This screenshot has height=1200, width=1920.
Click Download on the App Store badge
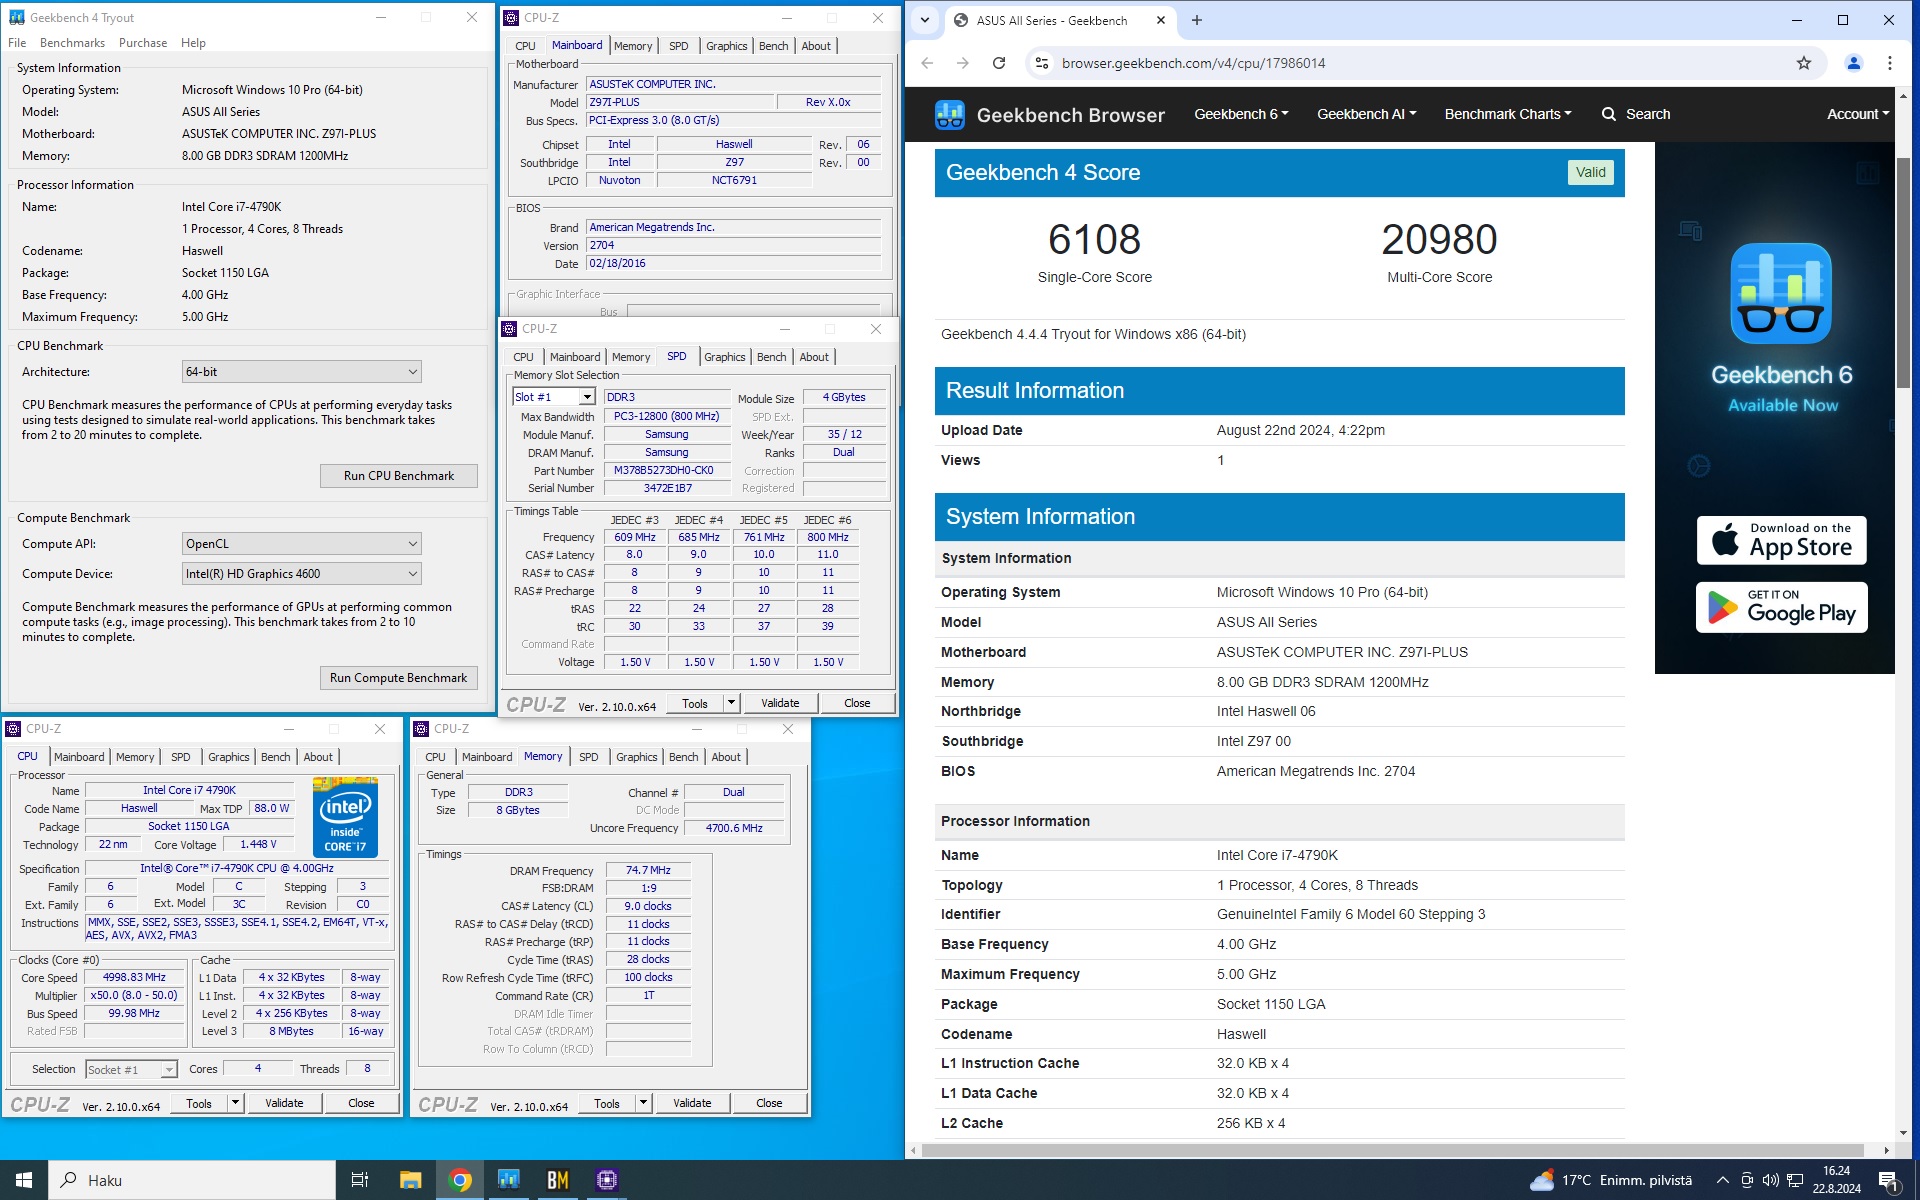pos(1781,540)
